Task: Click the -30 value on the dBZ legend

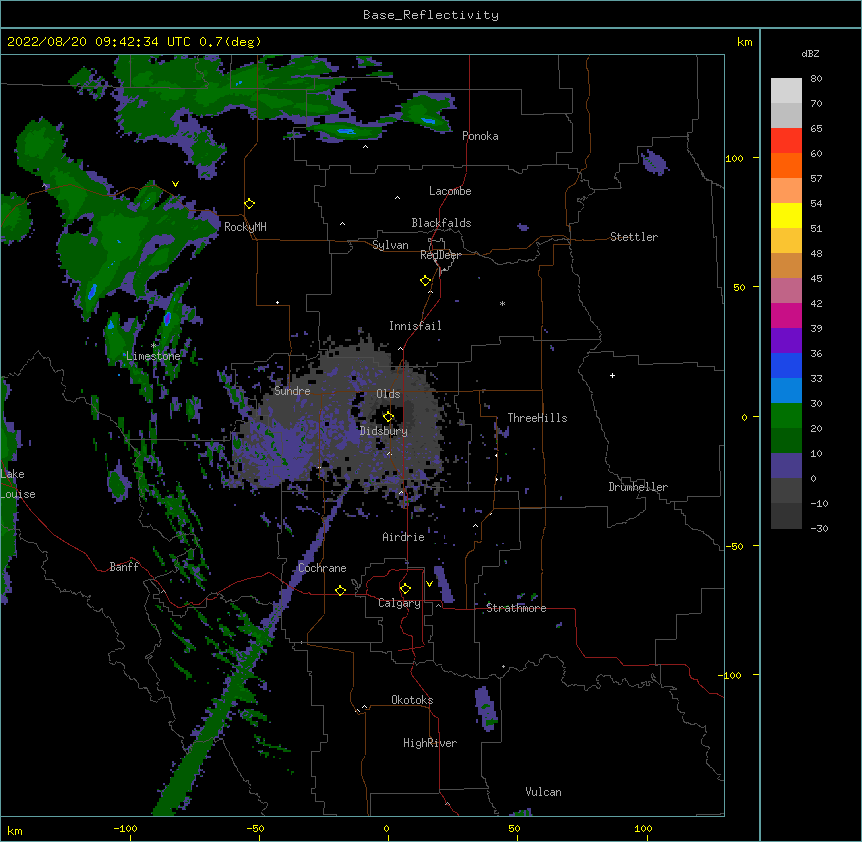Action: tap(819, 529)
